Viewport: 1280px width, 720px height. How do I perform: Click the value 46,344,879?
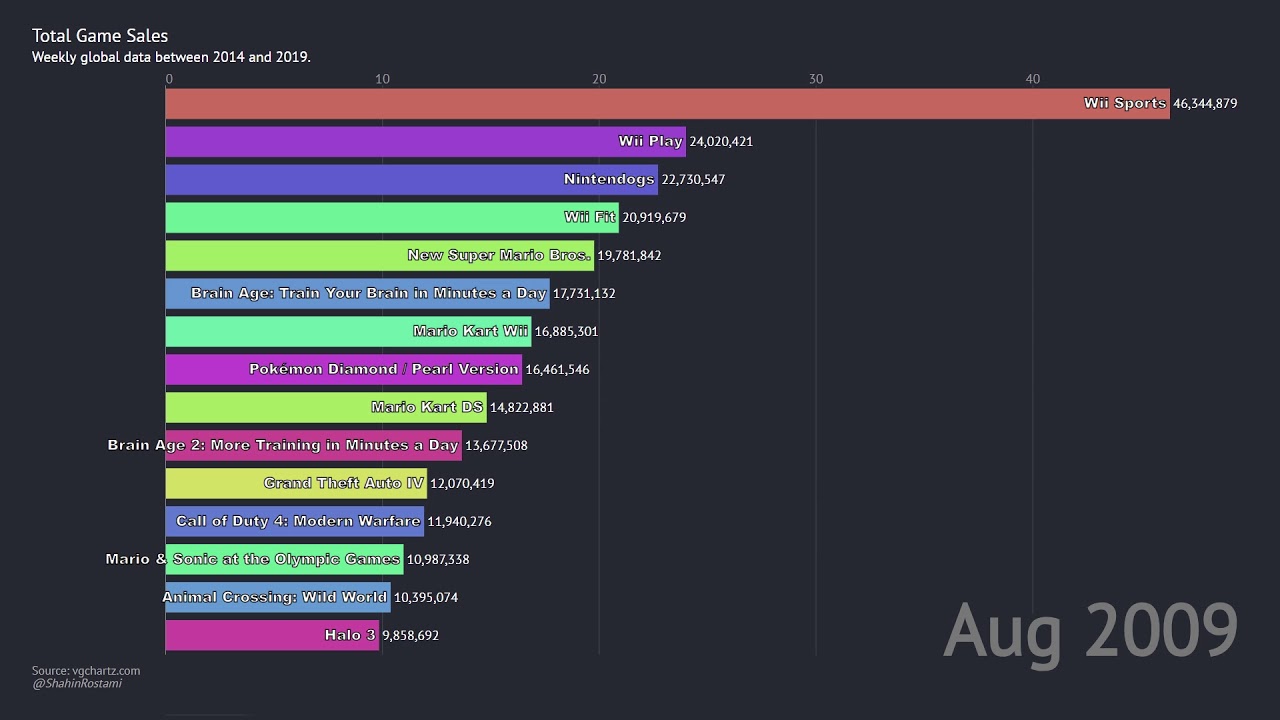[x=1205, y=103]
